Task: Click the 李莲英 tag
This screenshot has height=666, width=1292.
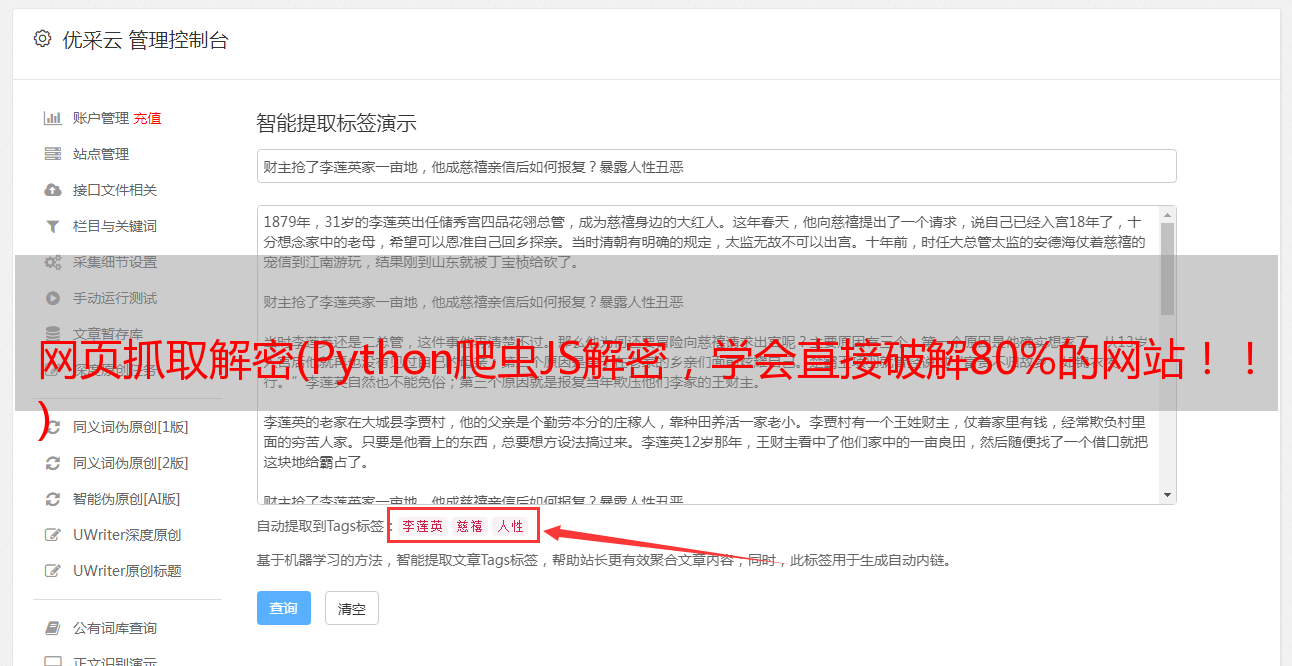Action: tap(422, 526)
